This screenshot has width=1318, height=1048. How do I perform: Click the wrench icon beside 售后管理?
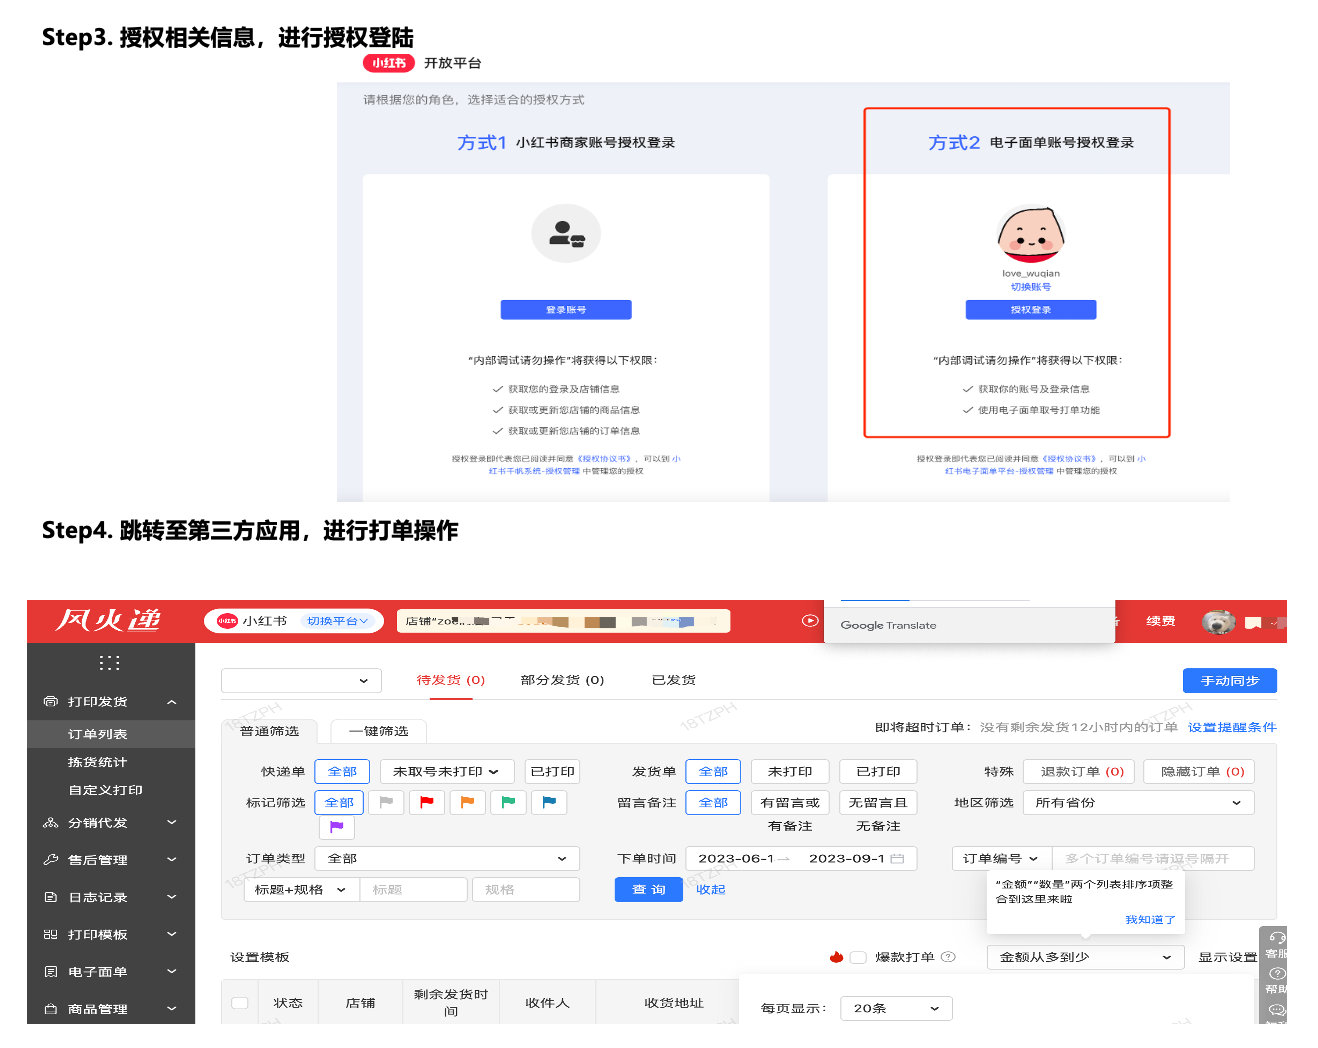[x=51, y=860]
